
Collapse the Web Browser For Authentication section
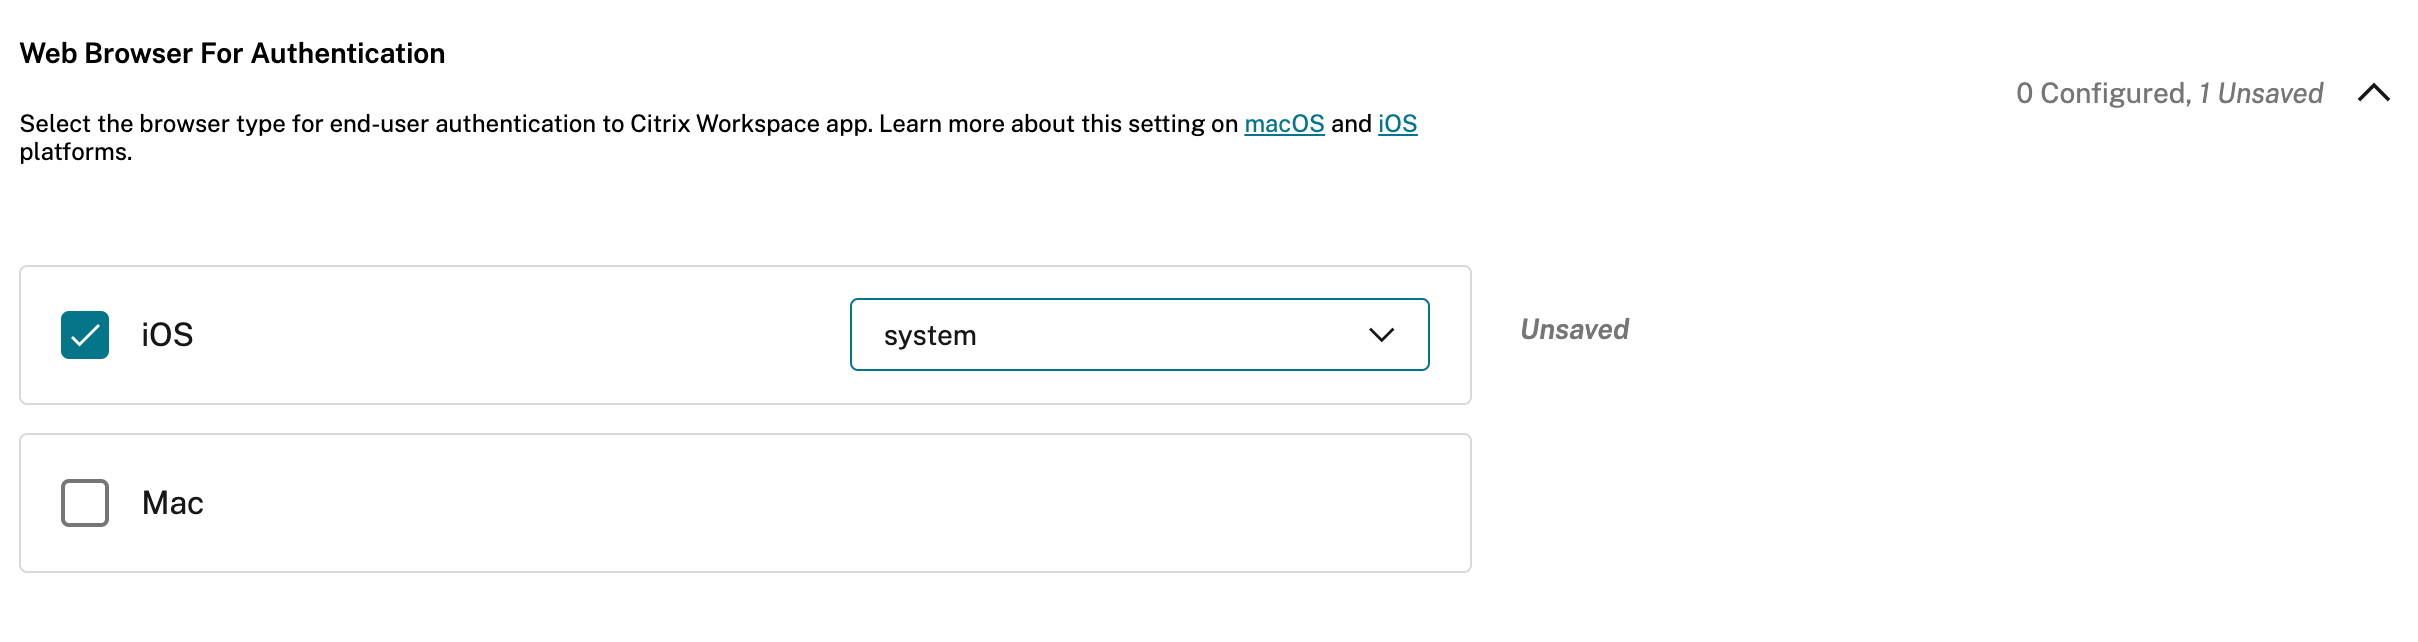2373,93
